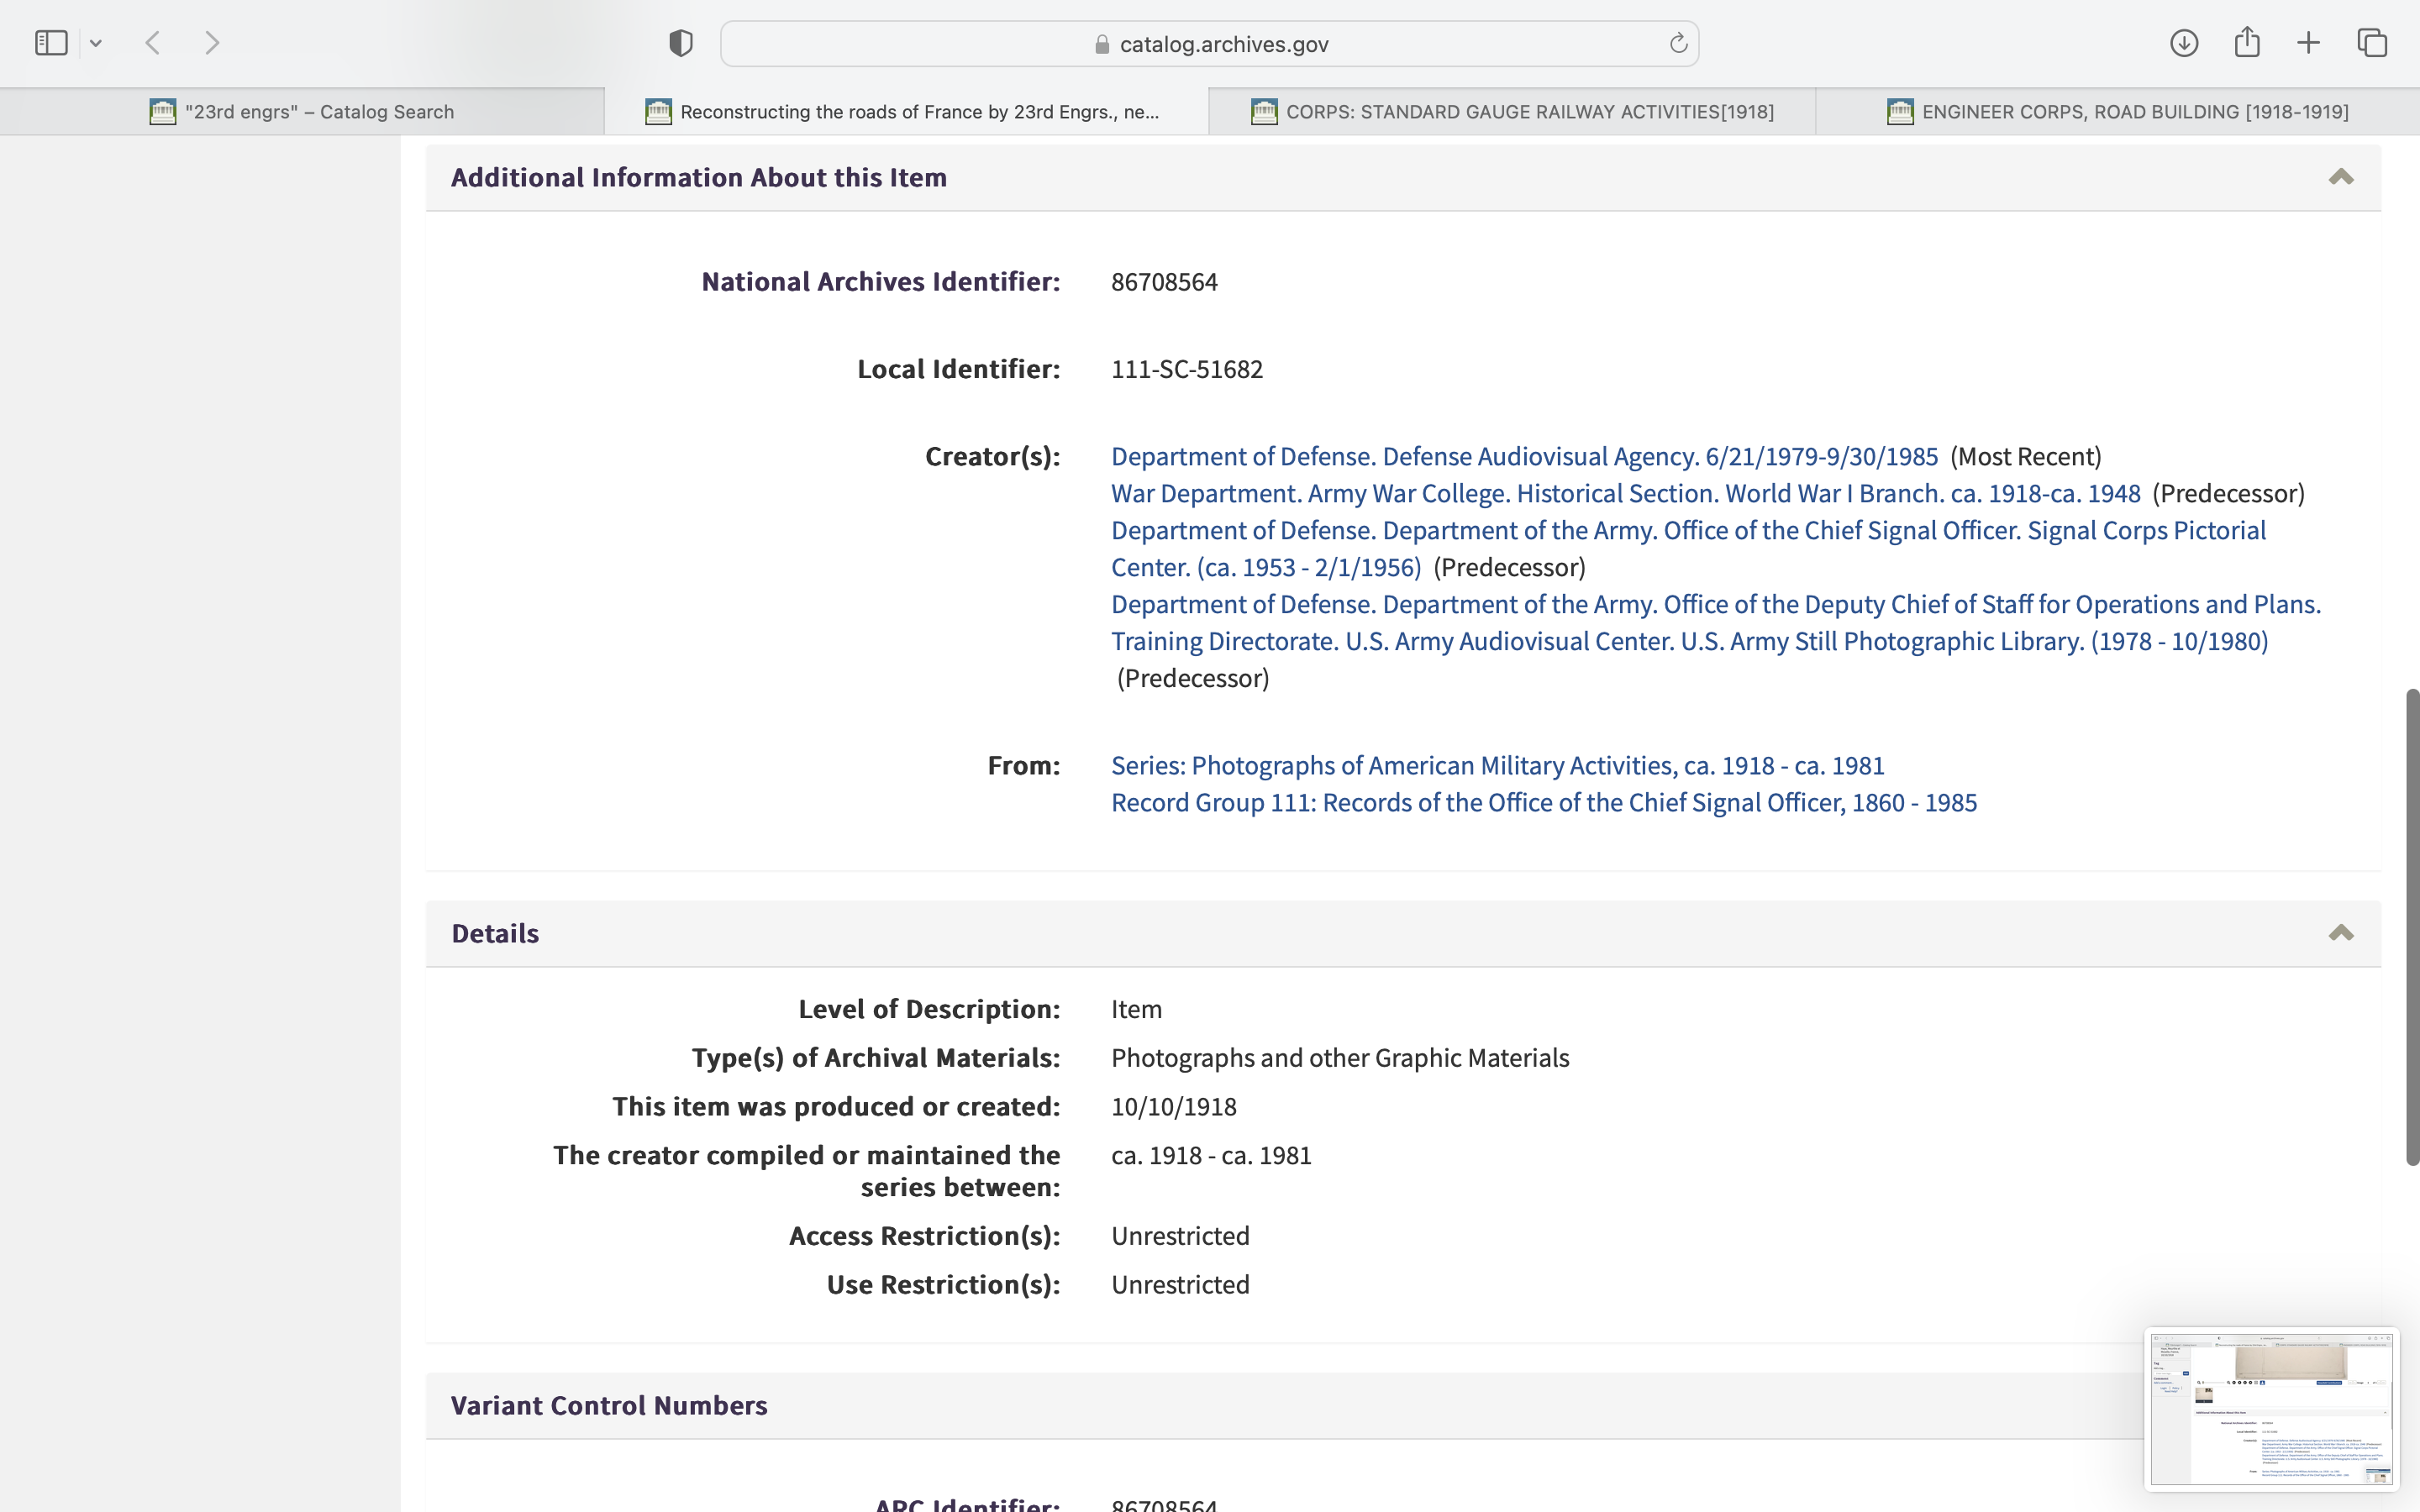Toggle the Safari sidebar icon
Screen dimensions: 2420x1512
point(50,43)
